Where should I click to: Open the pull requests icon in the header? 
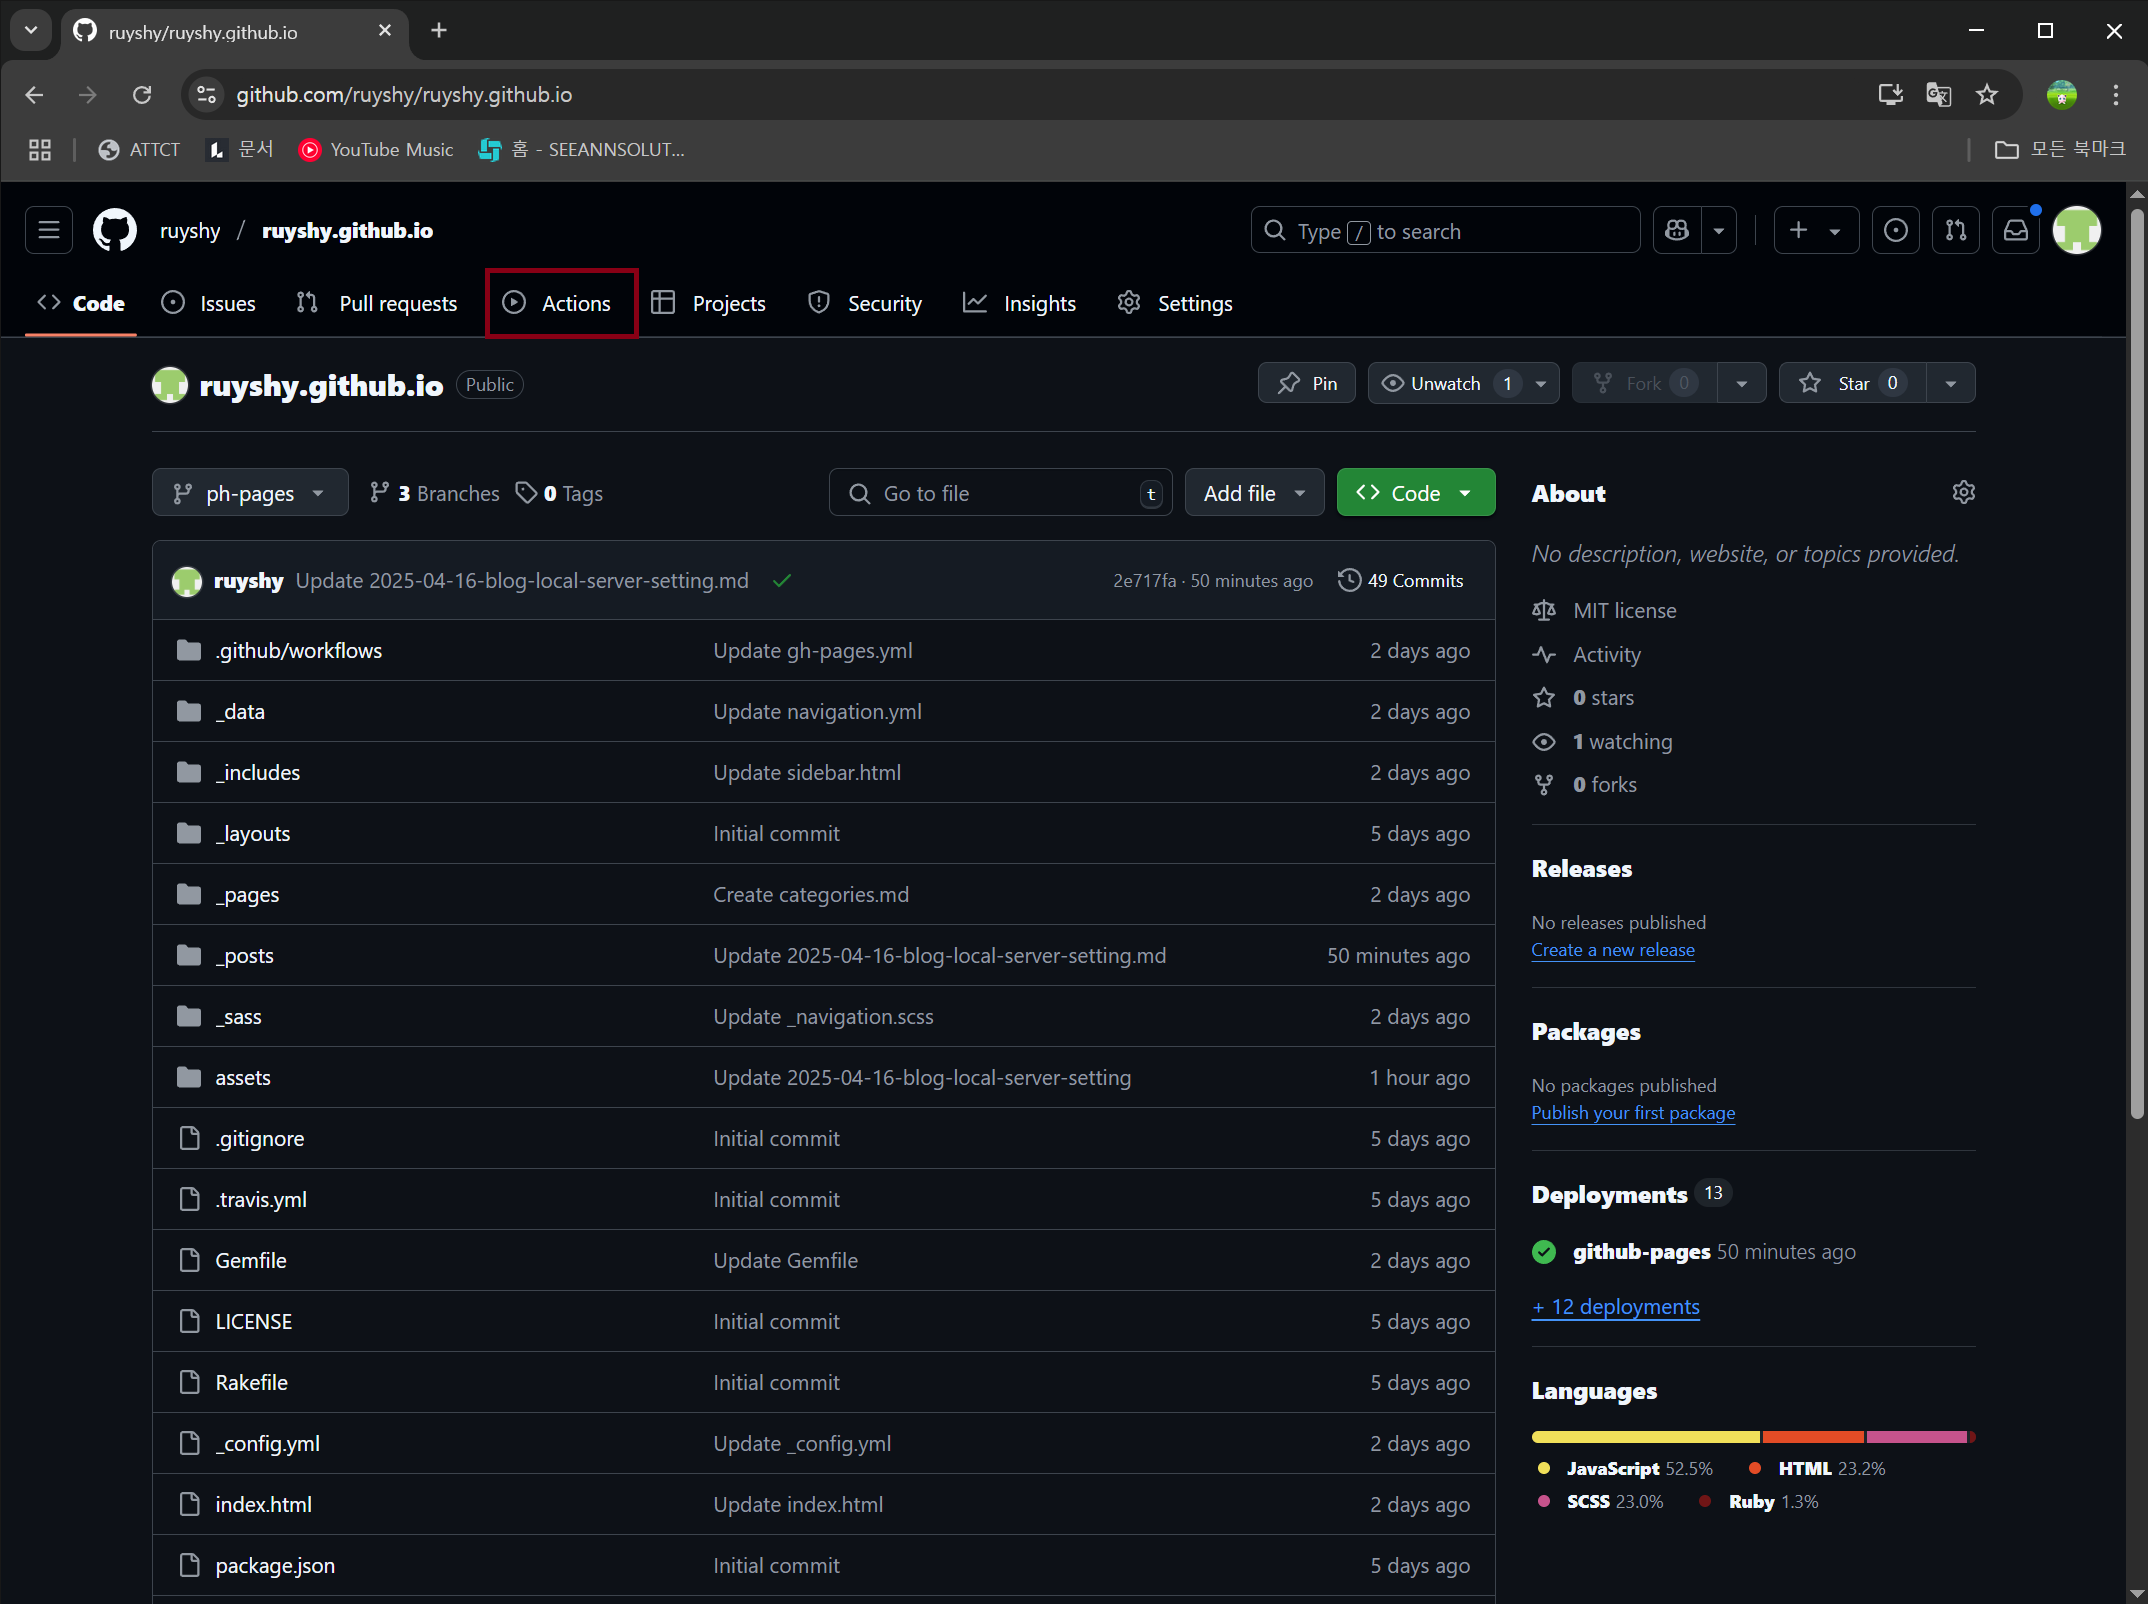(1956, 230)
